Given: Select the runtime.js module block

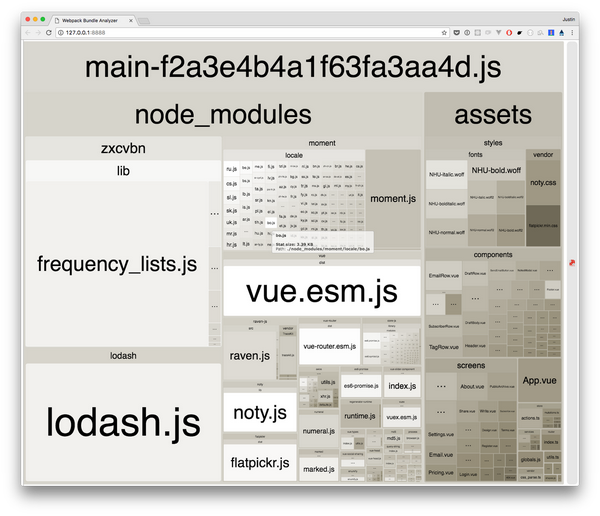Looking at the screenshot, I should 360,416.
